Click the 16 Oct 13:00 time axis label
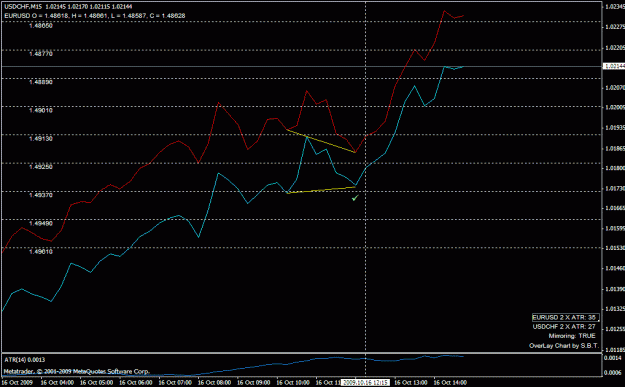 pos(411,383)
